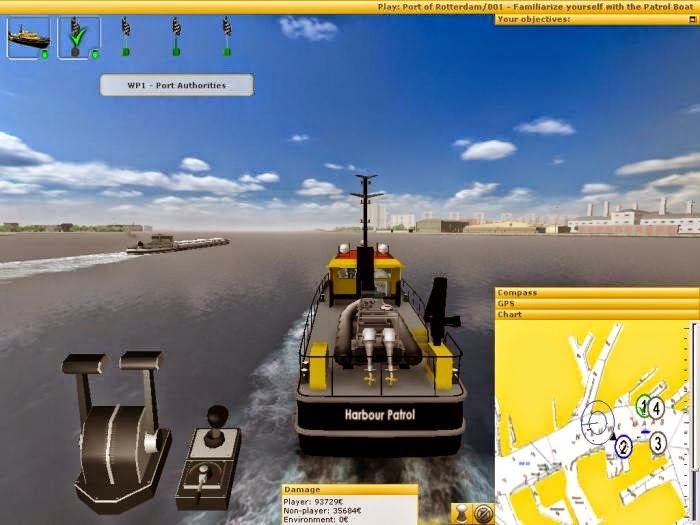Expand the Compass panel
Viewport: 700px width, 525px height.
point(596,293)
